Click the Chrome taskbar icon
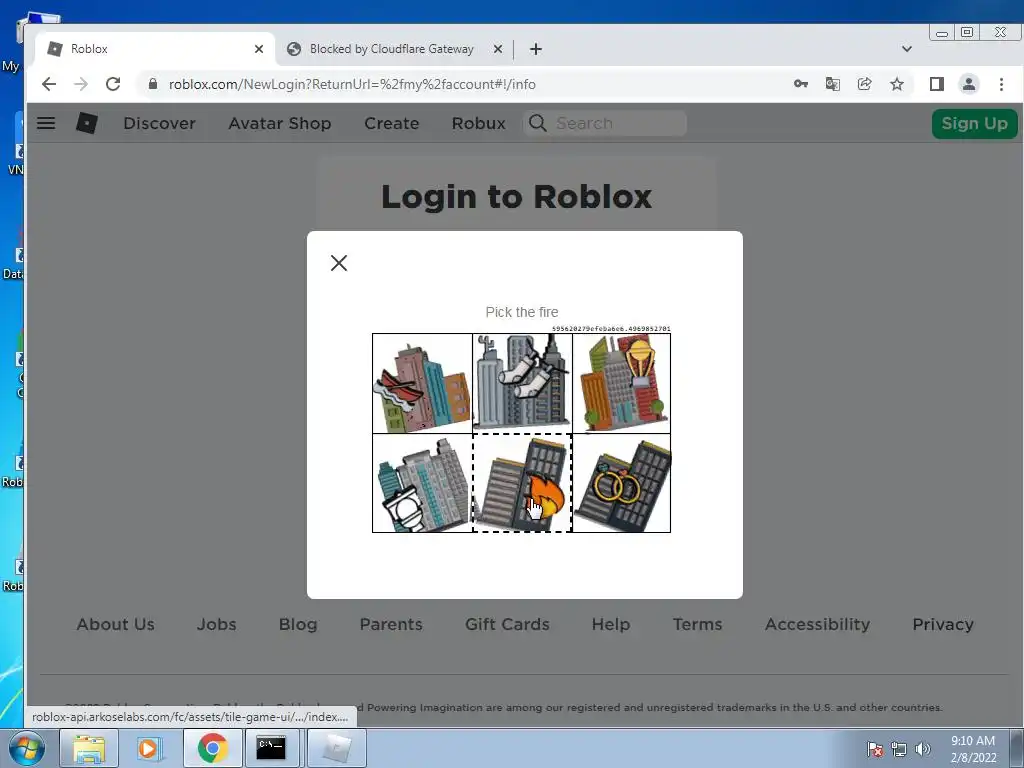Image resolution: width=1024 pixels, height=768 pixels. [x=212, y=748]
